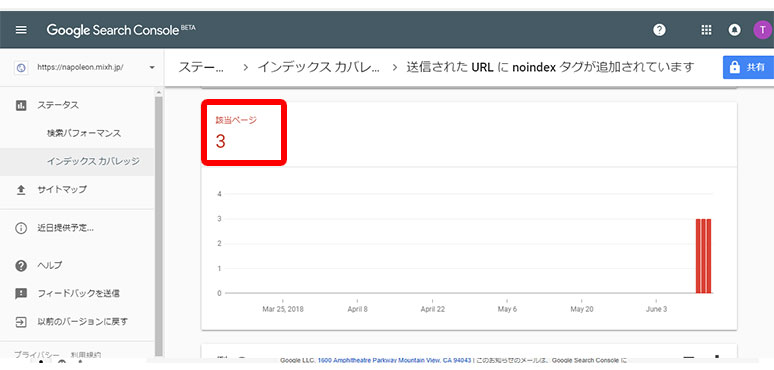
Task: Click the blue 共有 share button
Action: pos(748,68)
